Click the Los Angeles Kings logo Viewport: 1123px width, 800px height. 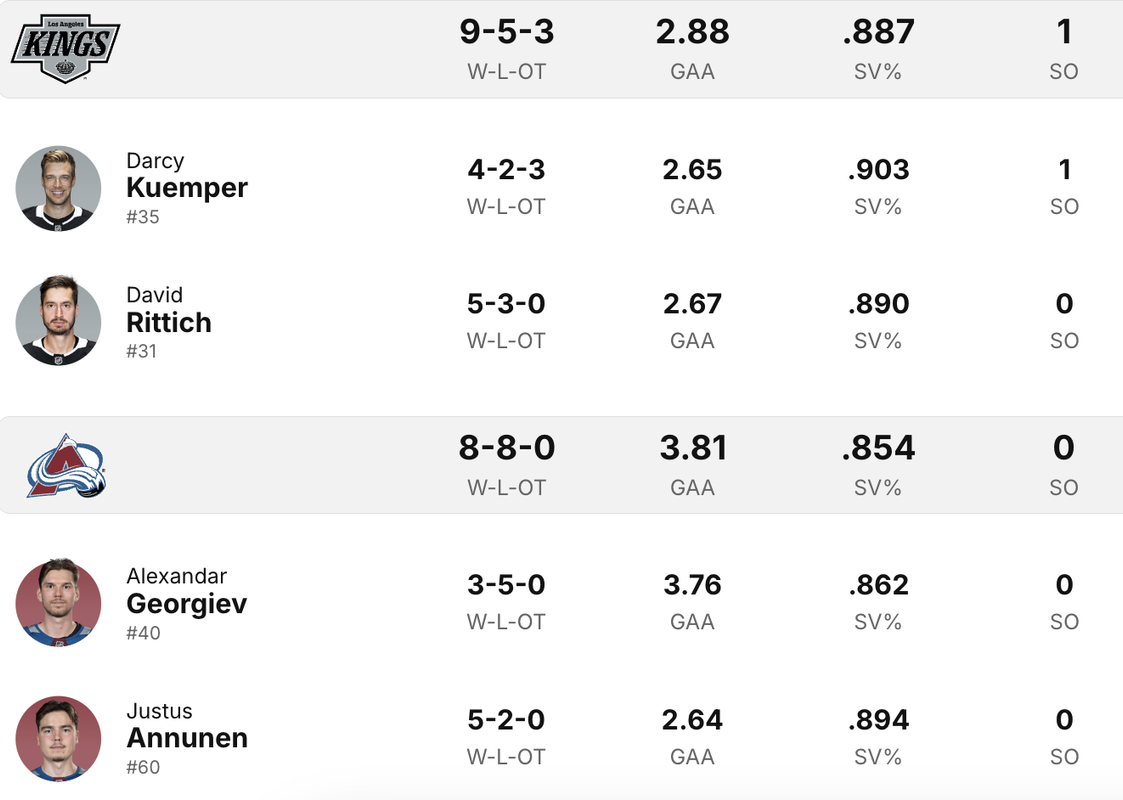point(65,49)
